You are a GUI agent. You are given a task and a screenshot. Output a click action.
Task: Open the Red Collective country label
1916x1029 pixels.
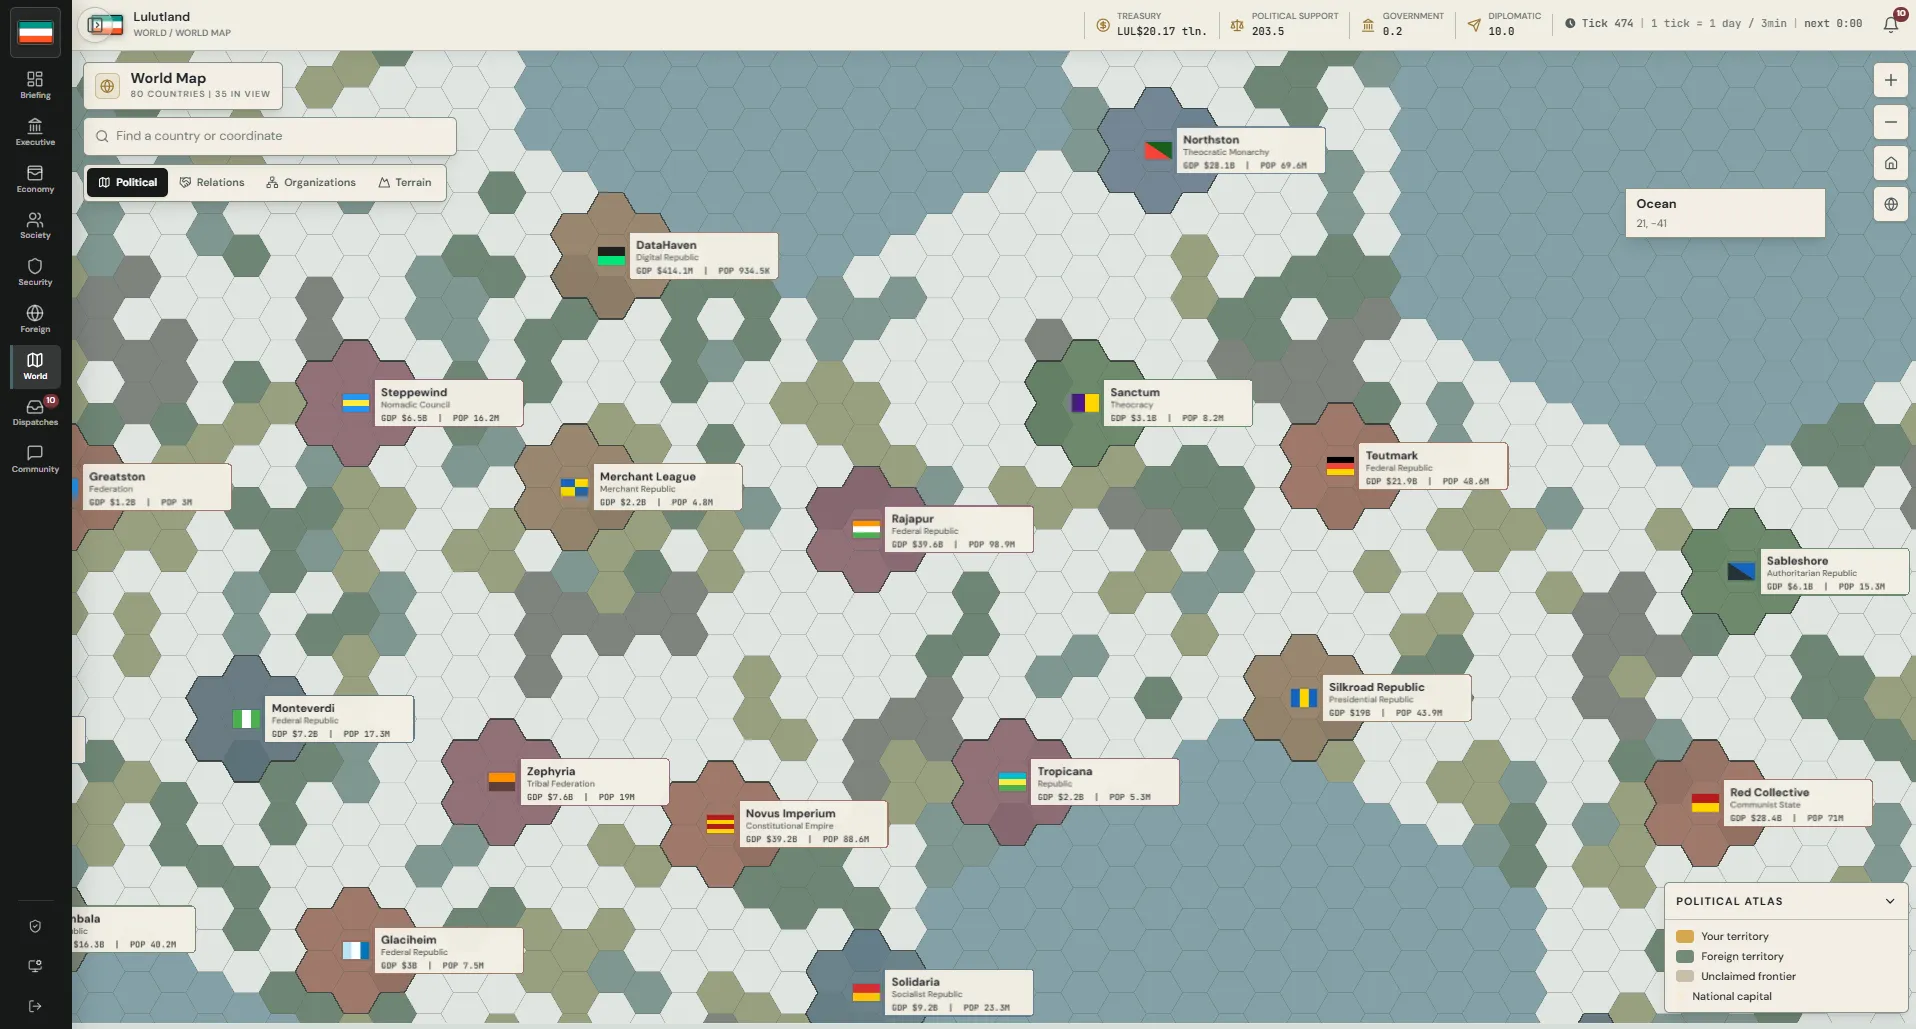click(1798, 804)
